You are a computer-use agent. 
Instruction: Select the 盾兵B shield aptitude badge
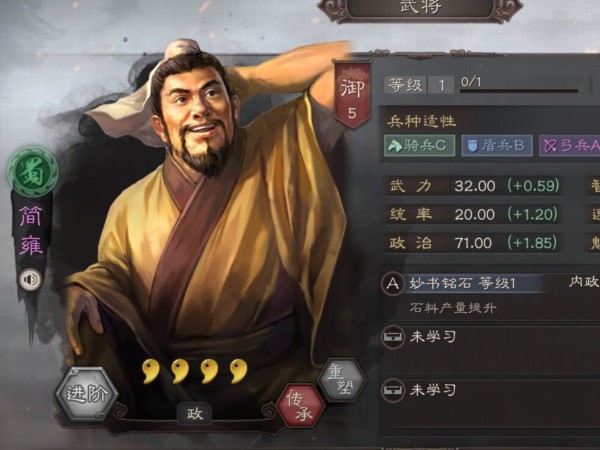tap(497, 145)
